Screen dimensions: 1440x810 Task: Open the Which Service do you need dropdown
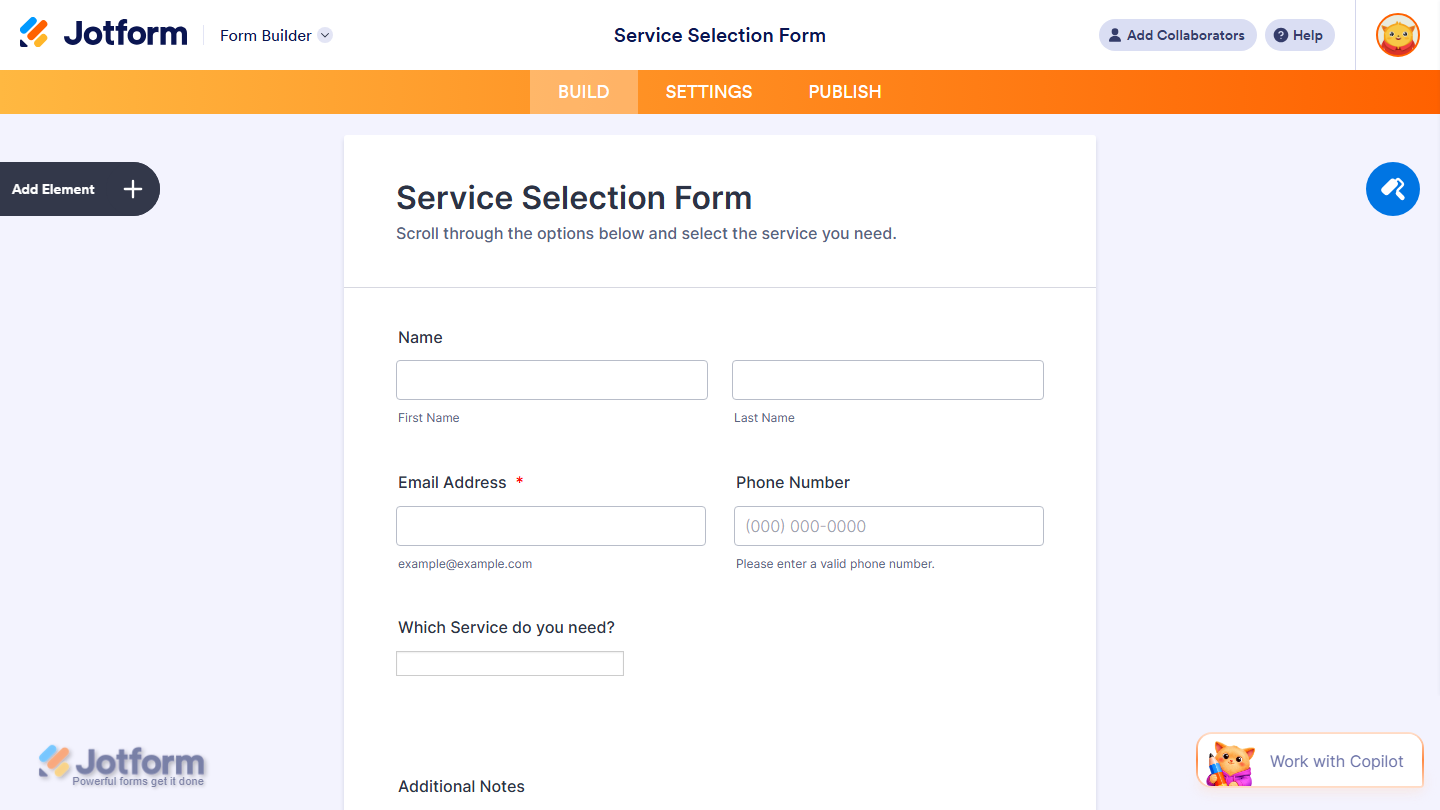(x=509, y=663)
